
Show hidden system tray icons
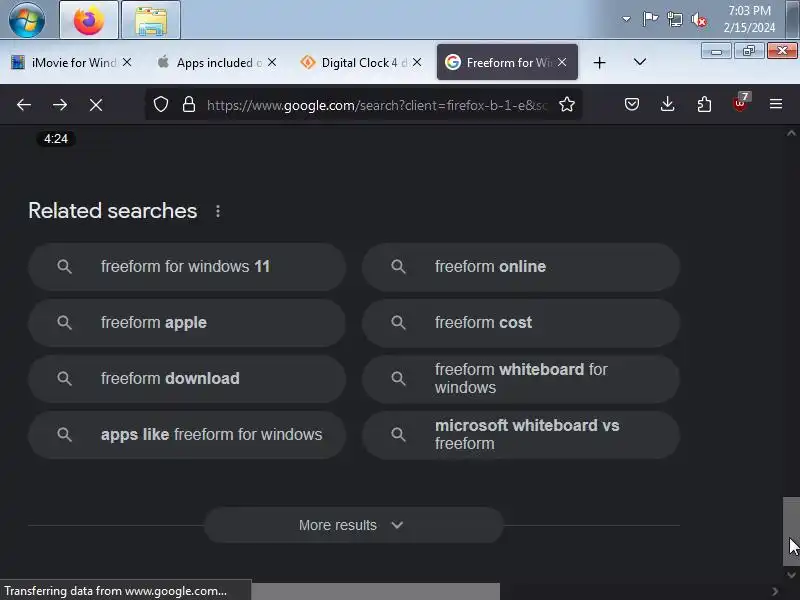pyautogui.click(x=626, y=19)
